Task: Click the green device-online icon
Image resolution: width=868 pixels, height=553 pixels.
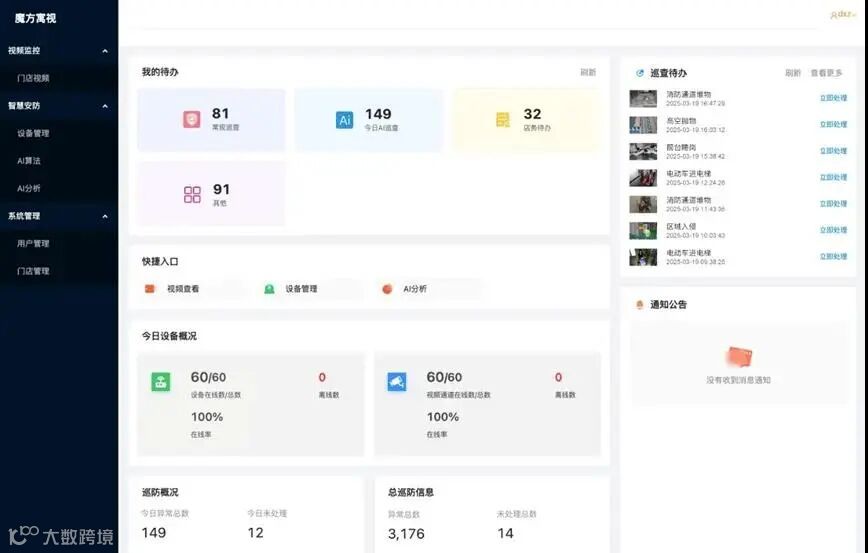Action: point(161,381)
